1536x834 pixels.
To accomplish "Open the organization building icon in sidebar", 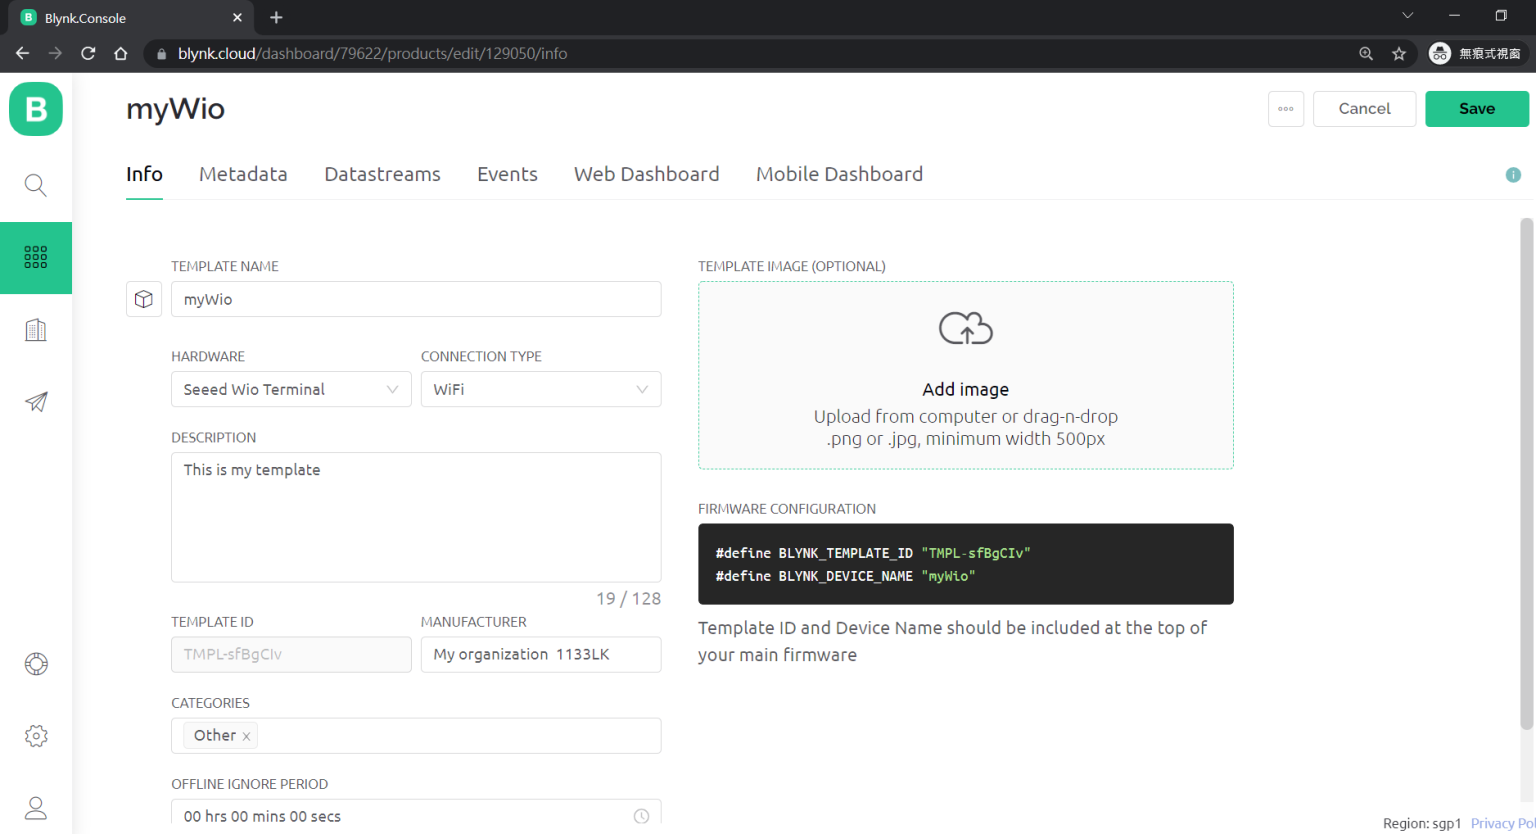I will pos(36,330).
